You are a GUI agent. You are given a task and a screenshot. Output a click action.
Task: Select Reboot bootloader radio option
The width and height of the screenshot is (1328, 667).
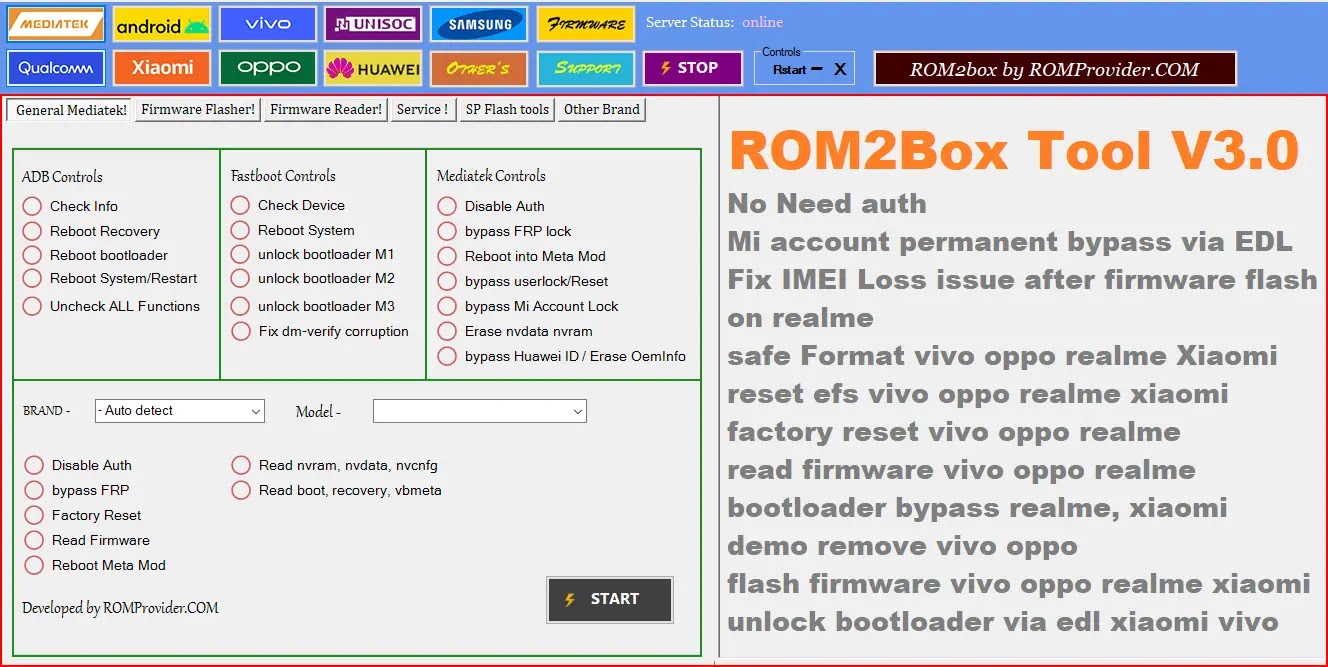click(96, 255)
